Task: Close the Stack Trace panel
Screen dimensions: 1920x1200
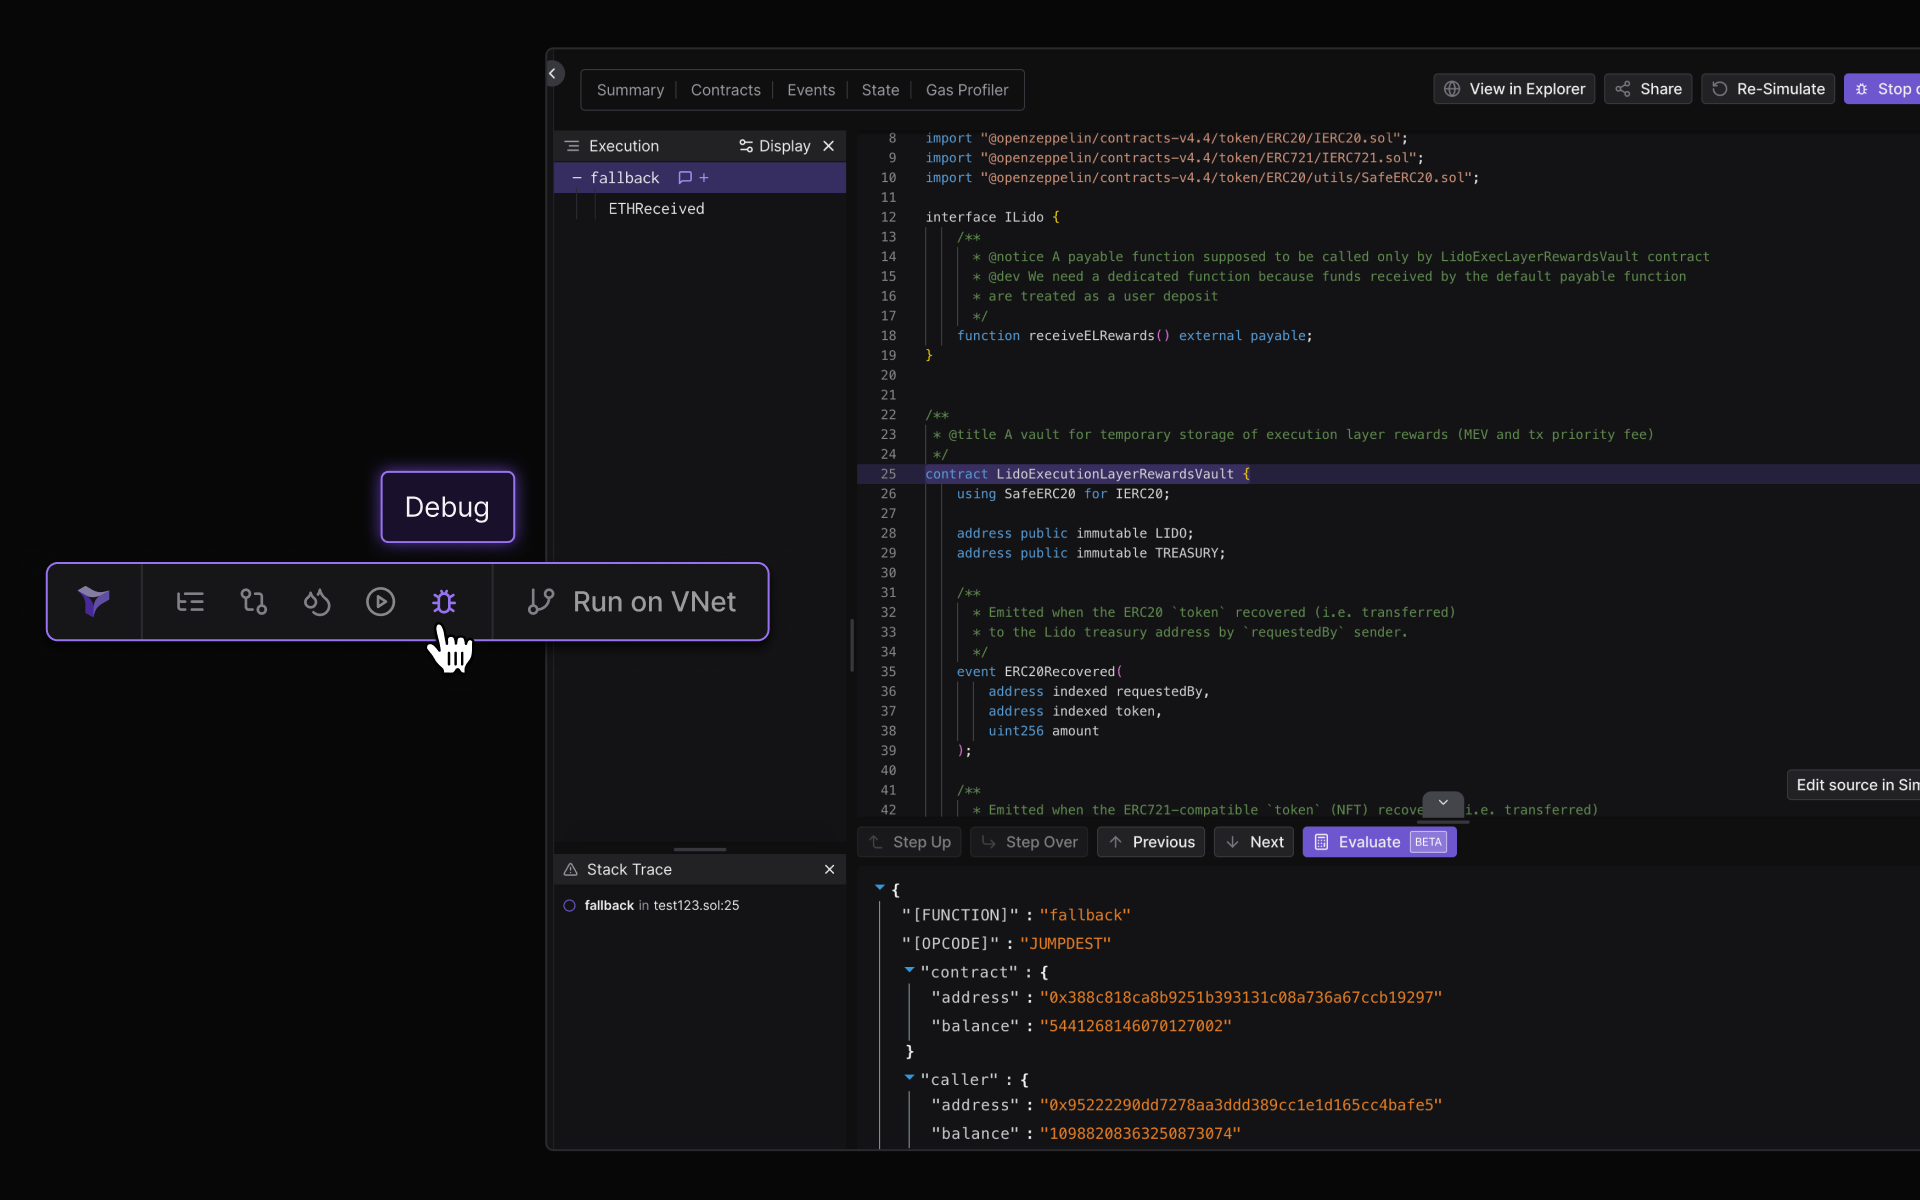Action: point(829,870)
